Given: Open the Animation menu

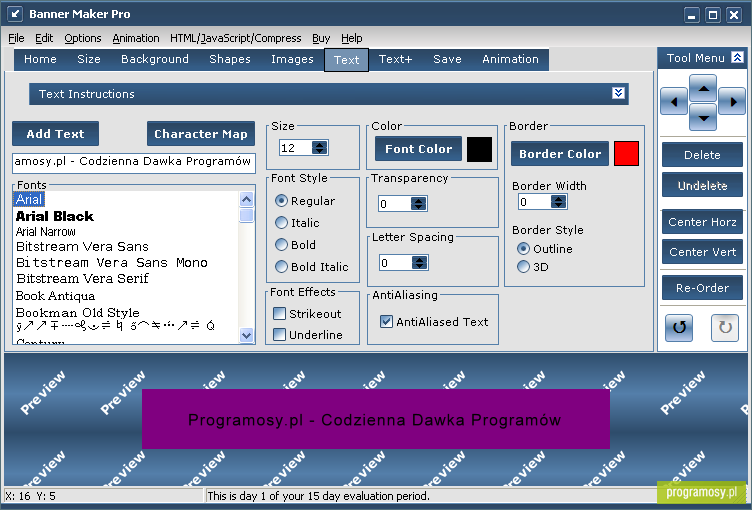Looking at the screenshot, I should [136, 38].
